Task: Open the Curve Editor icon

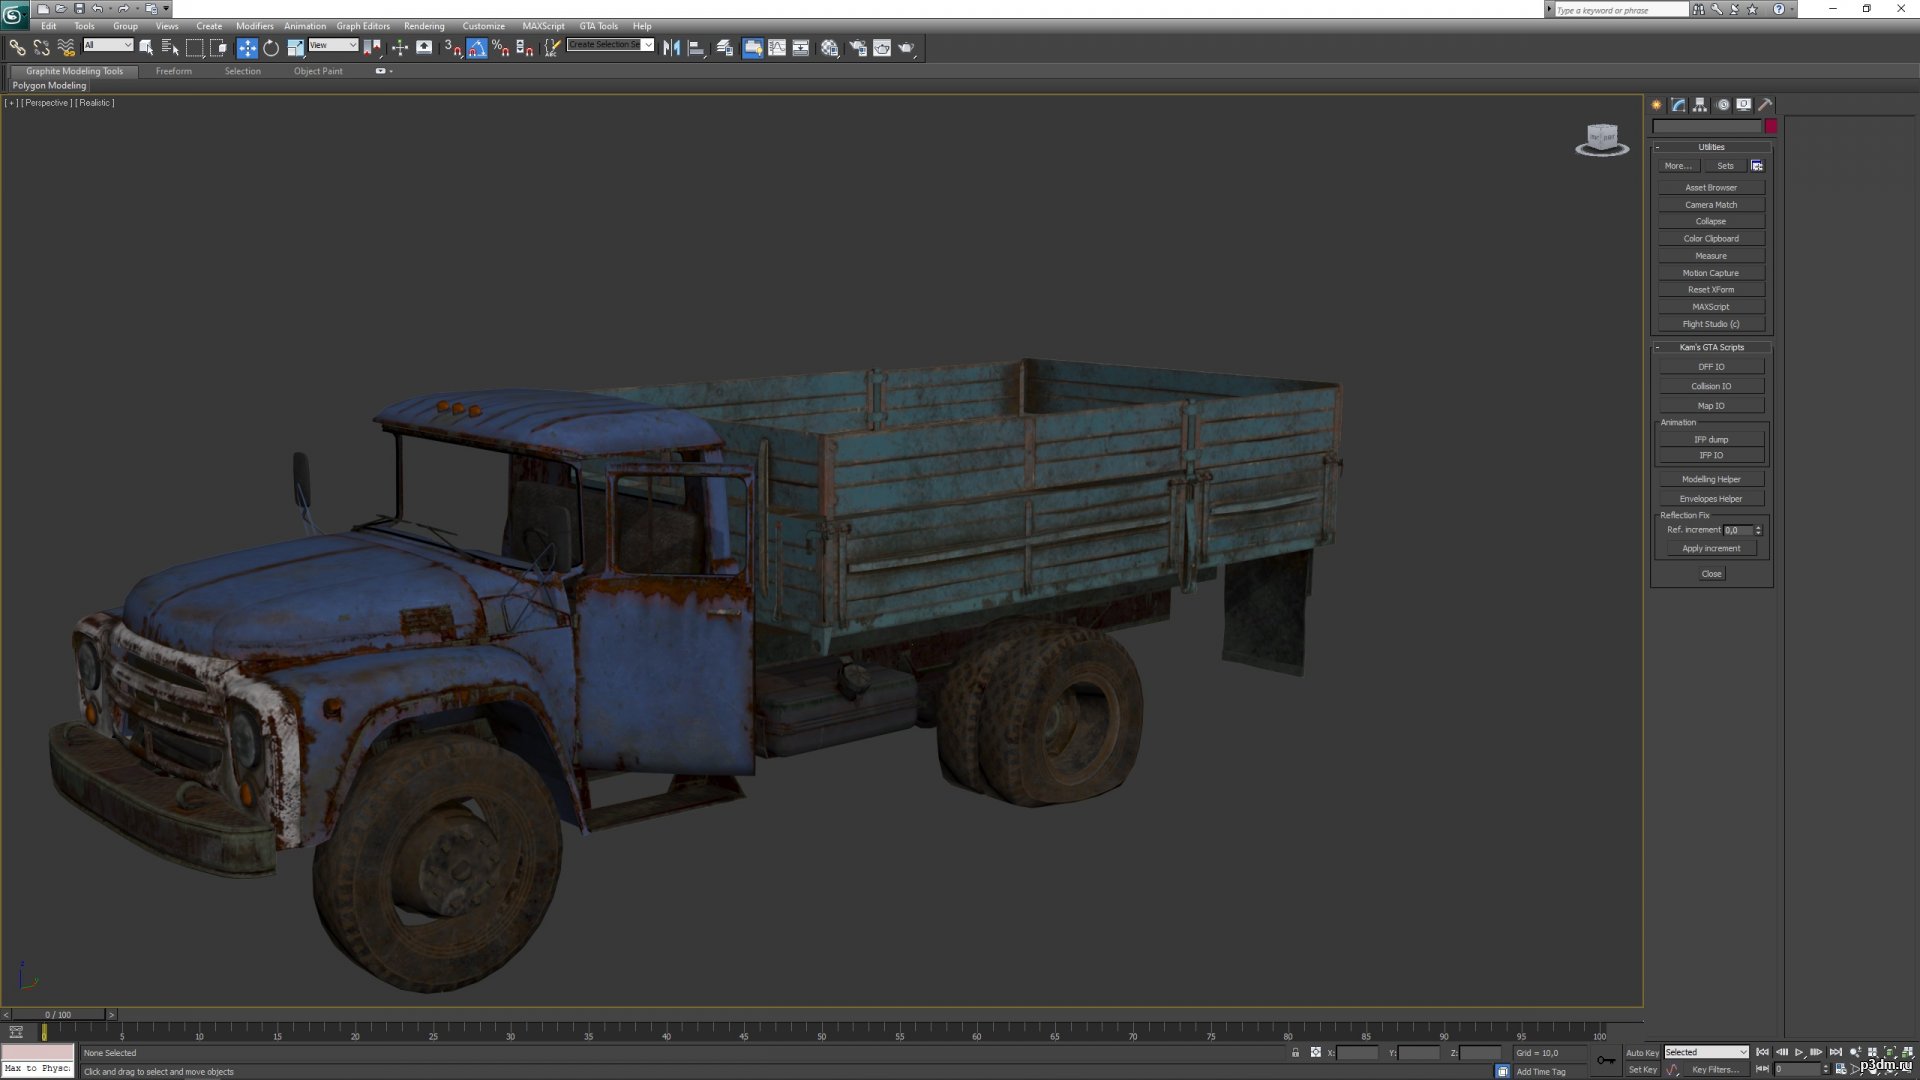Action: (x=777, y=47)
